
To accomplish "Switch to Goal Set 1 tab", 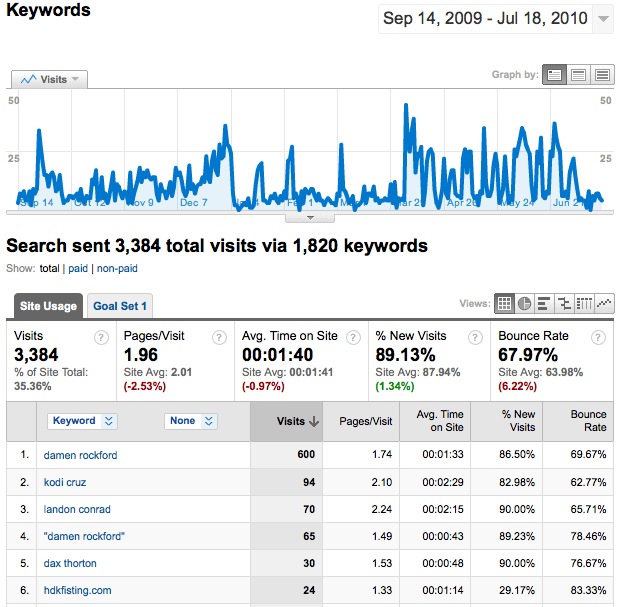I will (x=120, y=306).
